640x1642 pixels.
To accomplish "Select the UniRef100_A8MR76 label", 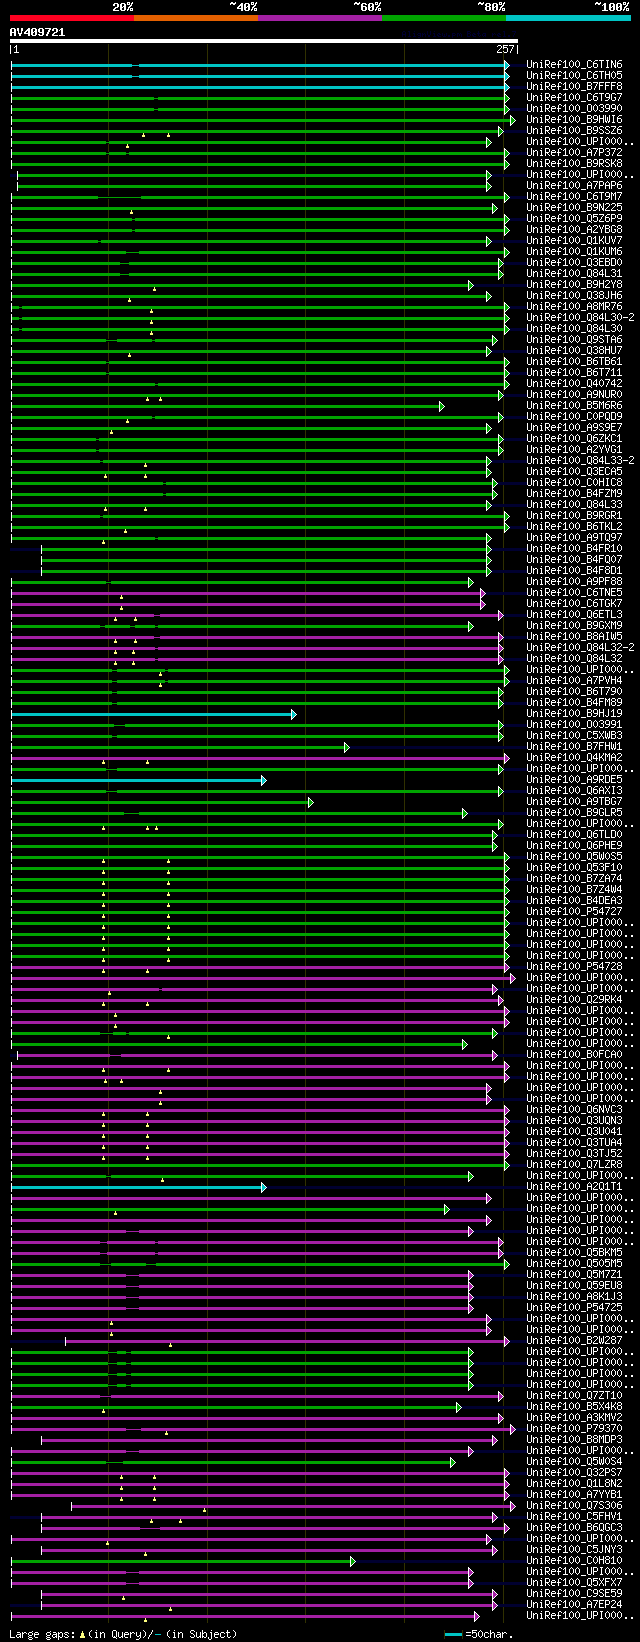I will [x=574, y=307].
